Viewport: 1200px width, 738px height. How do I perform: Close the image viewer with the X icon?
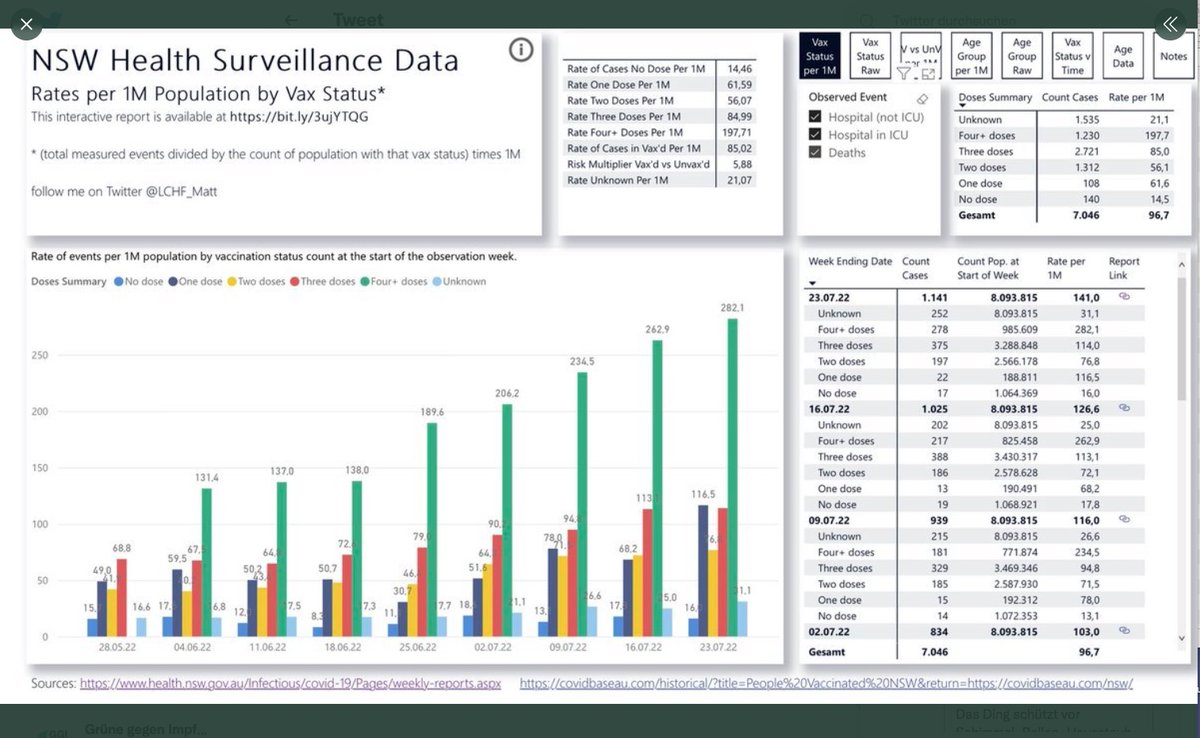pyautogui.click(x=26, y=24)
